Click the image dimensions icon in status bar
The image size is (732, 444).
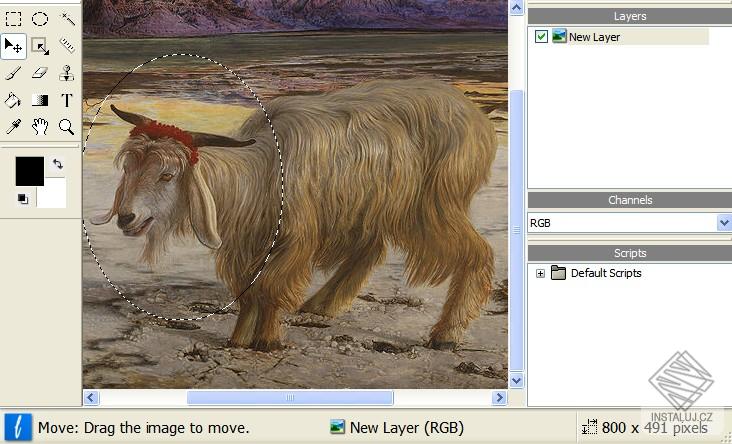tap(590, 427)
